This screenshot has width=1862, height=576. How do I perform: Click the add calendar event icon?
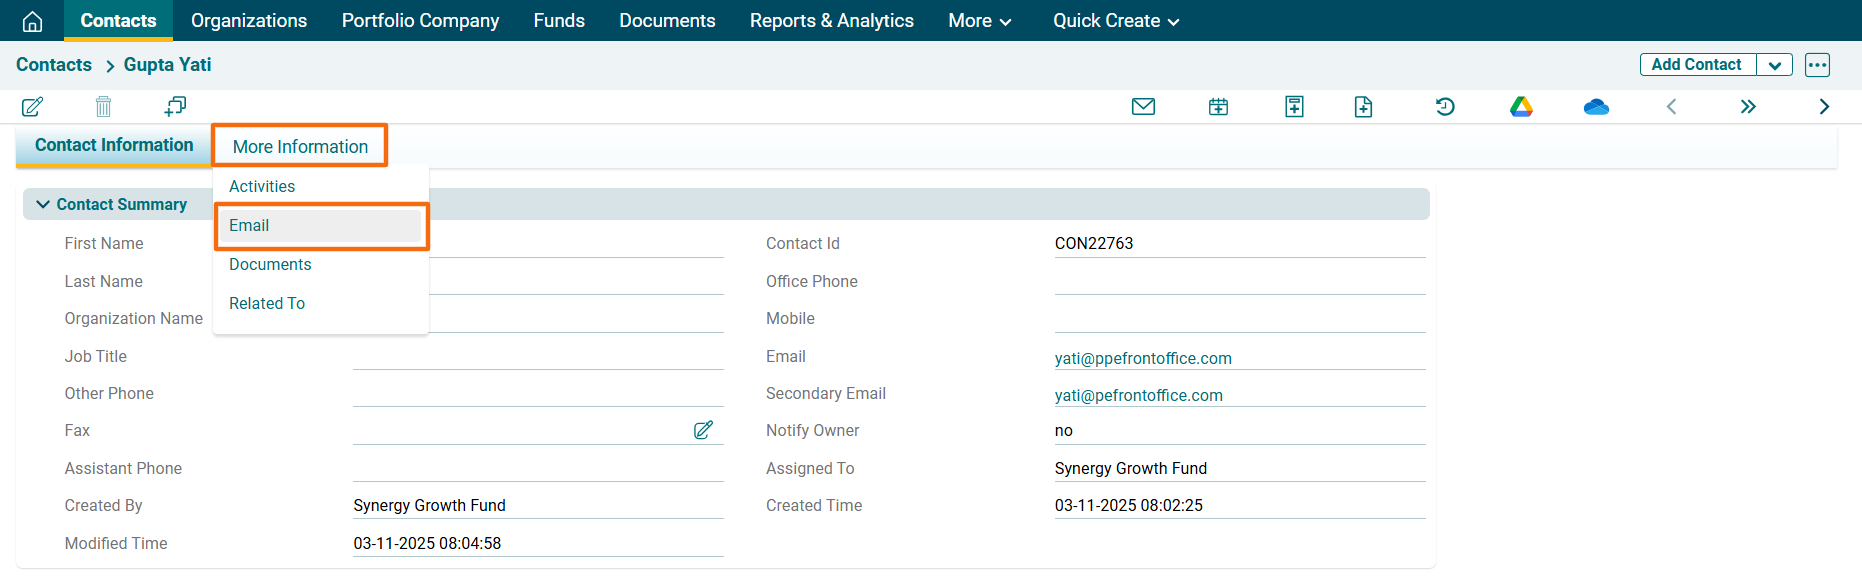[1218, 107]
